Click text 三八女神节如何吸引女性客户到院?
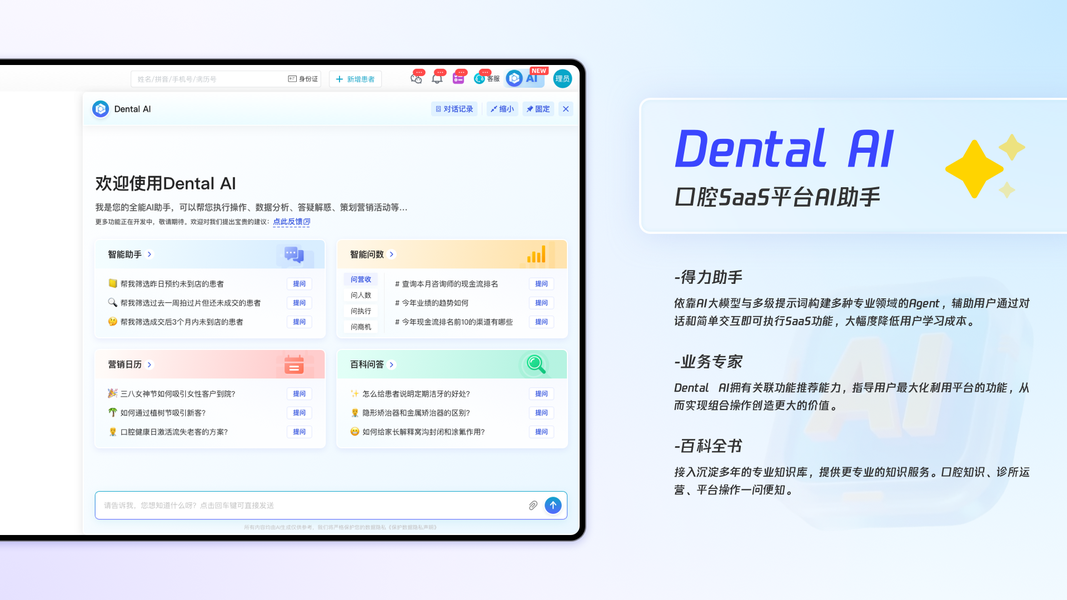 pos(178,394)
